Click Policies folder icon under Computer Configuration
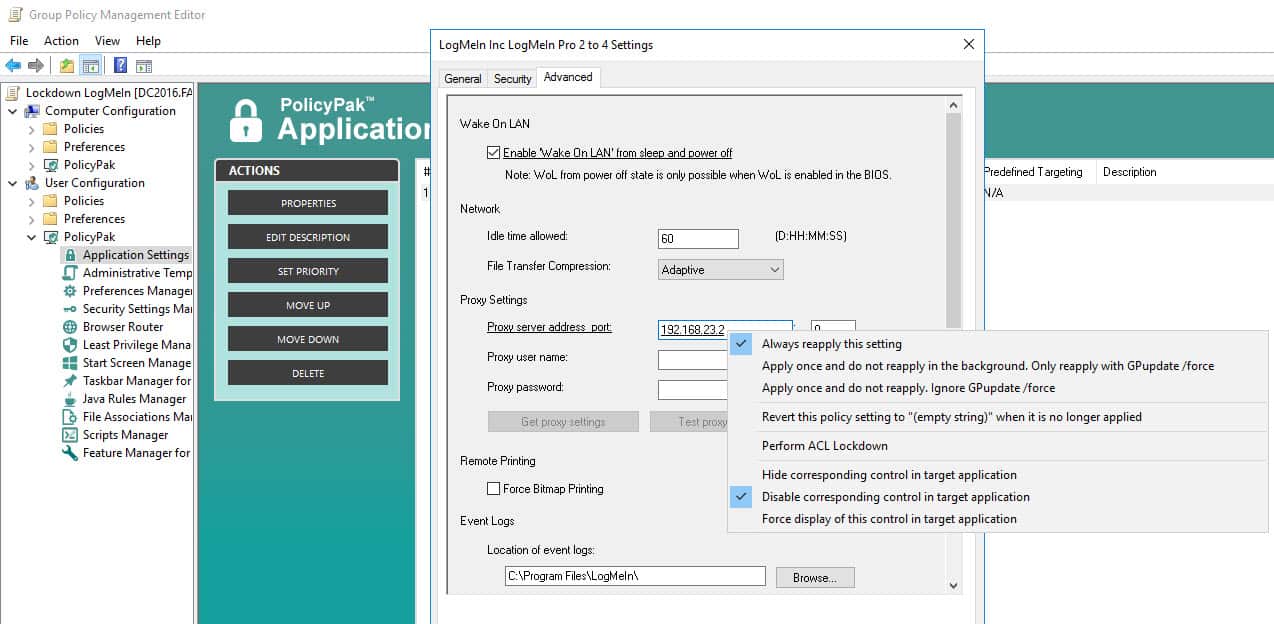Screen dimensions: 1274x624 click(51, 129)
